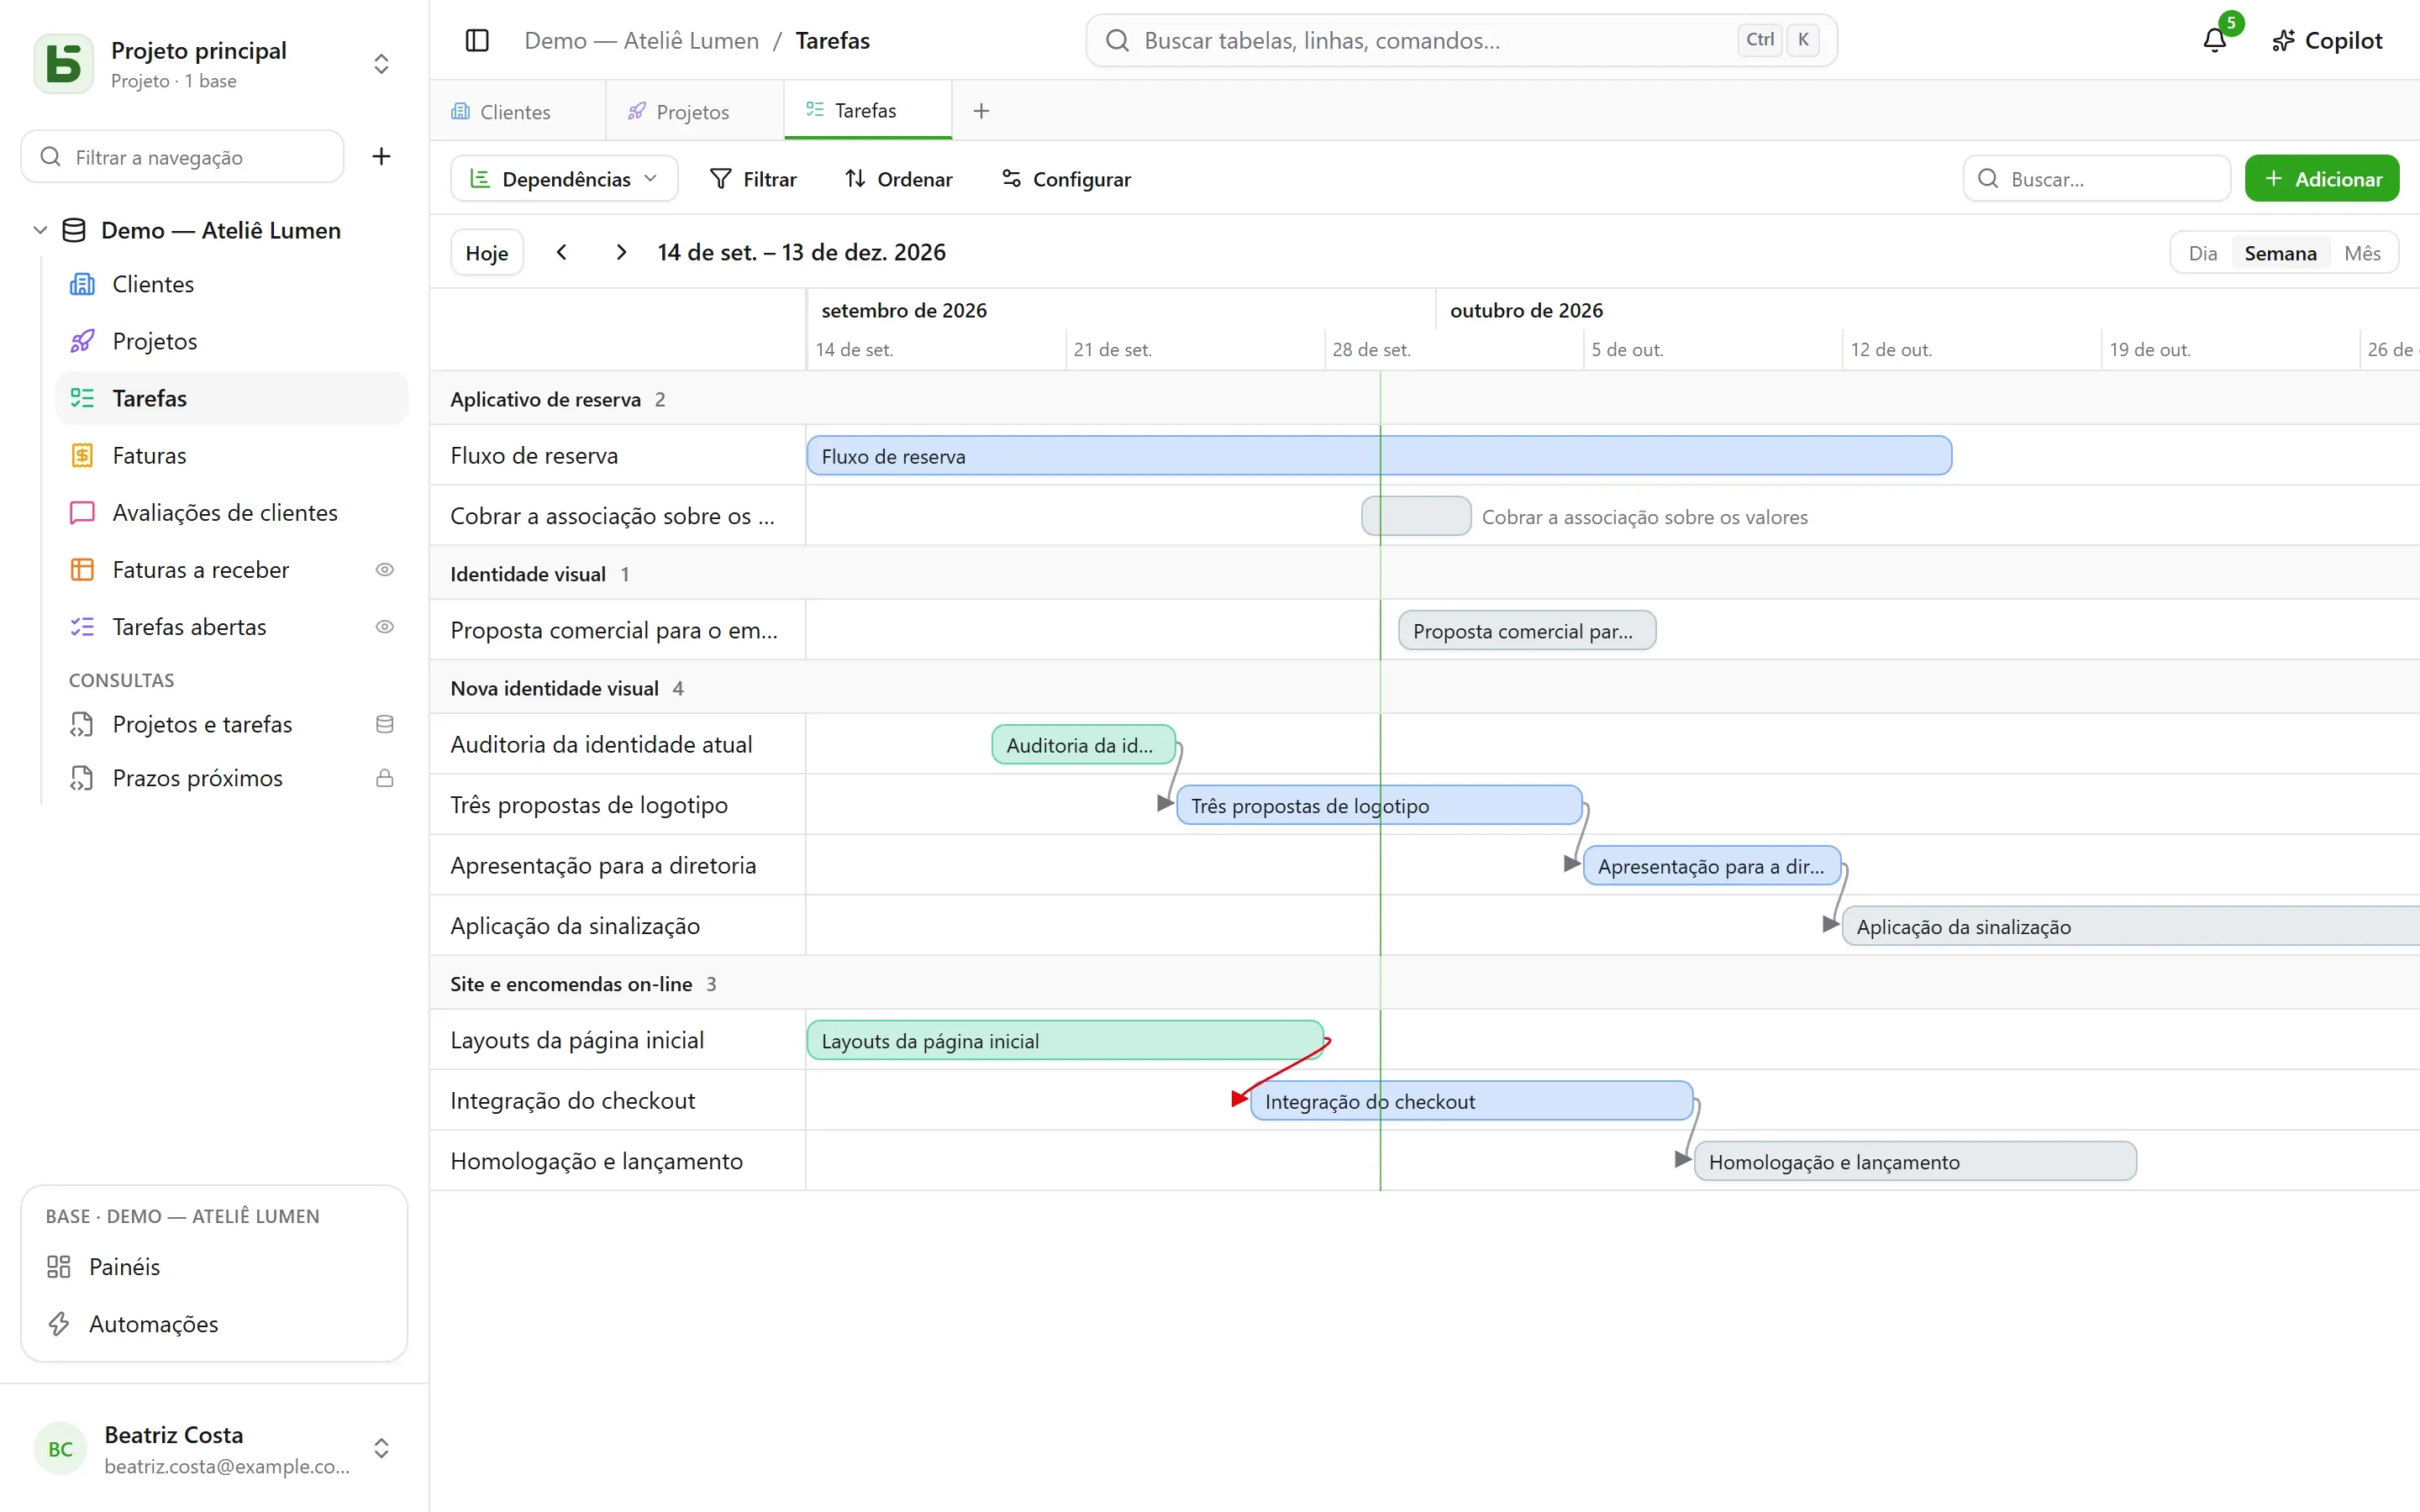Click the green Adicionar button

click(2321, 179)
